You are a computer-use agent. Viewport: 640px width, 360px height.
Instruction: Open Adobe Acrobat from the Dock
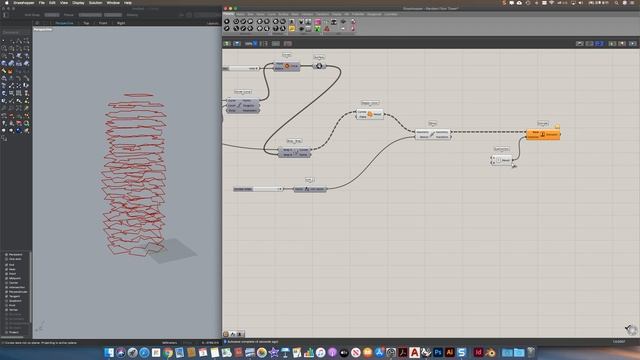tap(403, 352)
